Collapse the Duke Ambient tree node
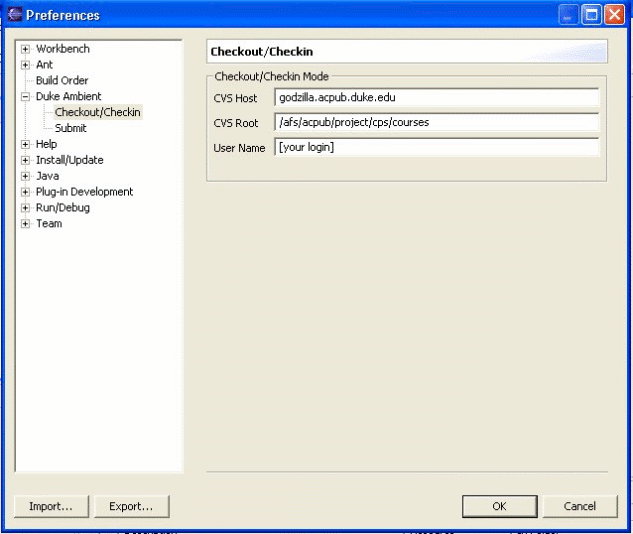The height and width of the screenshot is (534, 633). pyautogui.click(x=25, y=97)
